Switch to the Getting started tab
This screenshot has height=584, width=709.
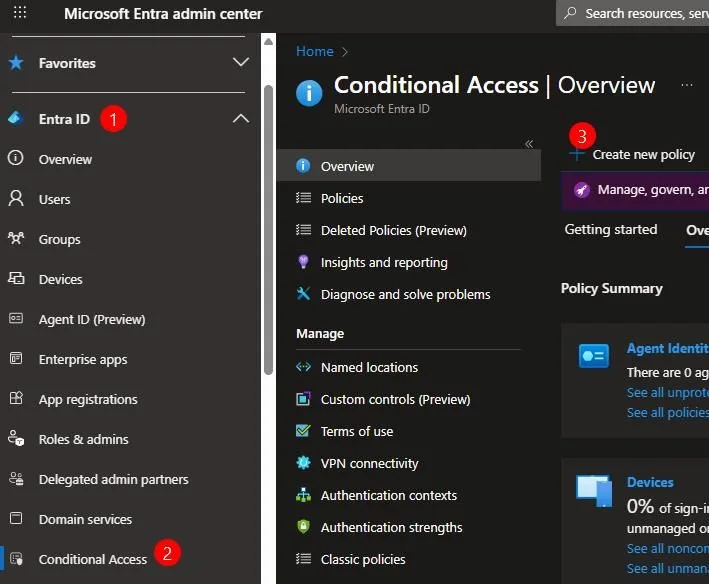click(x=610, y=230)
